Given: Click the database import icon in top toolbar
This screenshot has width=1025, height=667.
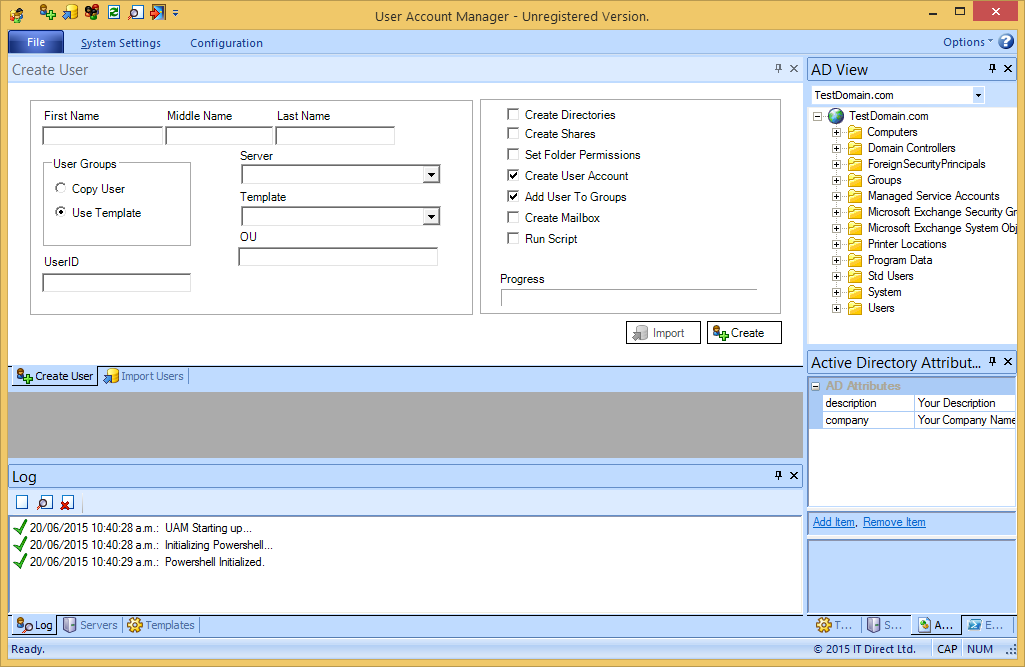Looking at the screenshot, I should coord(70,12).
